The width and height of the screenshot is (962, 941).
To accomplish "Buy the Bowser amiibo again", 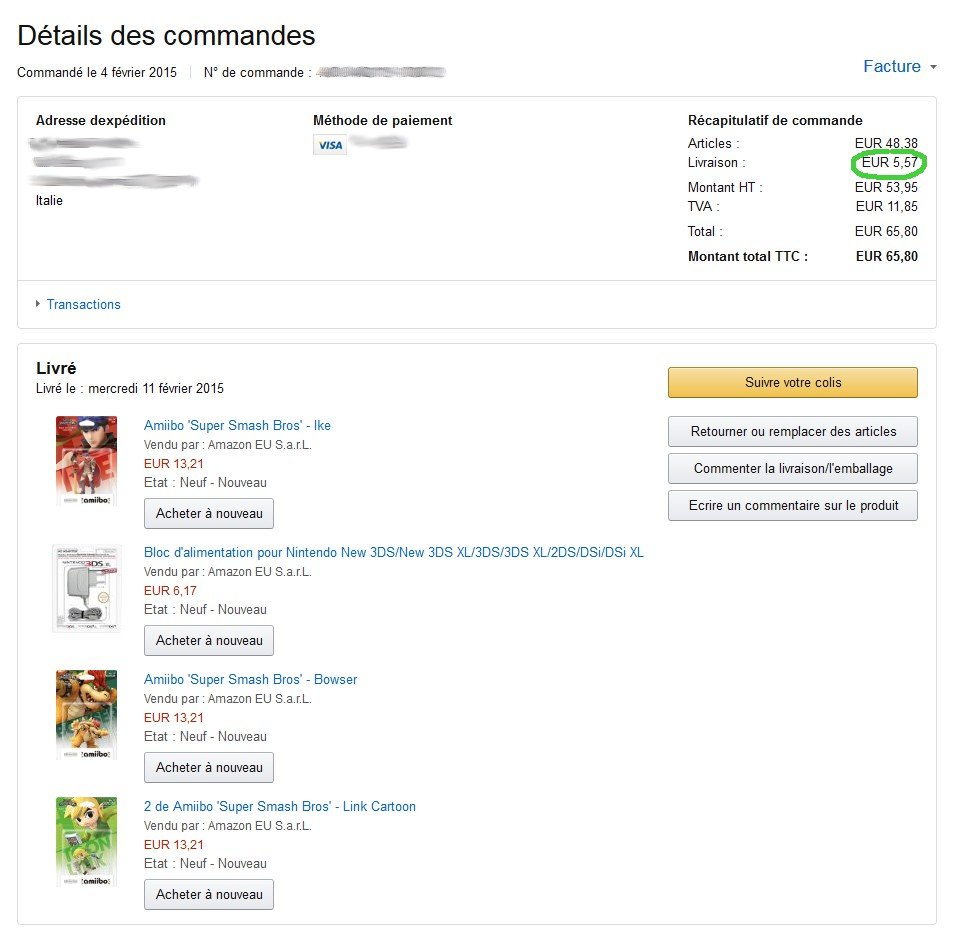I will tap(209, 767).
